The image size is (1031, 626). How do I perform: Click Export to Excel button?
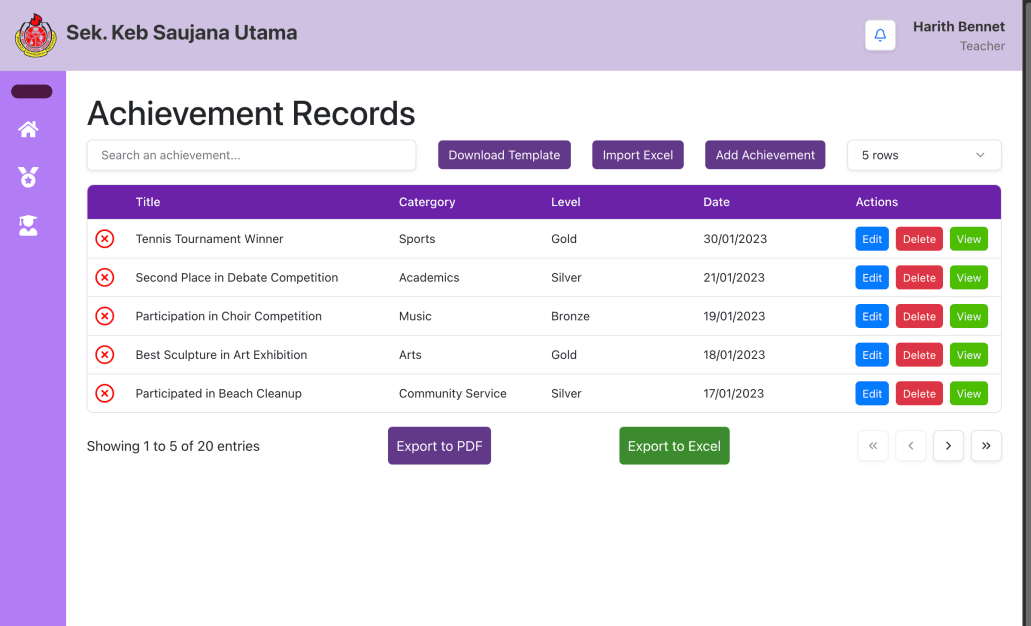coord(674,446)
